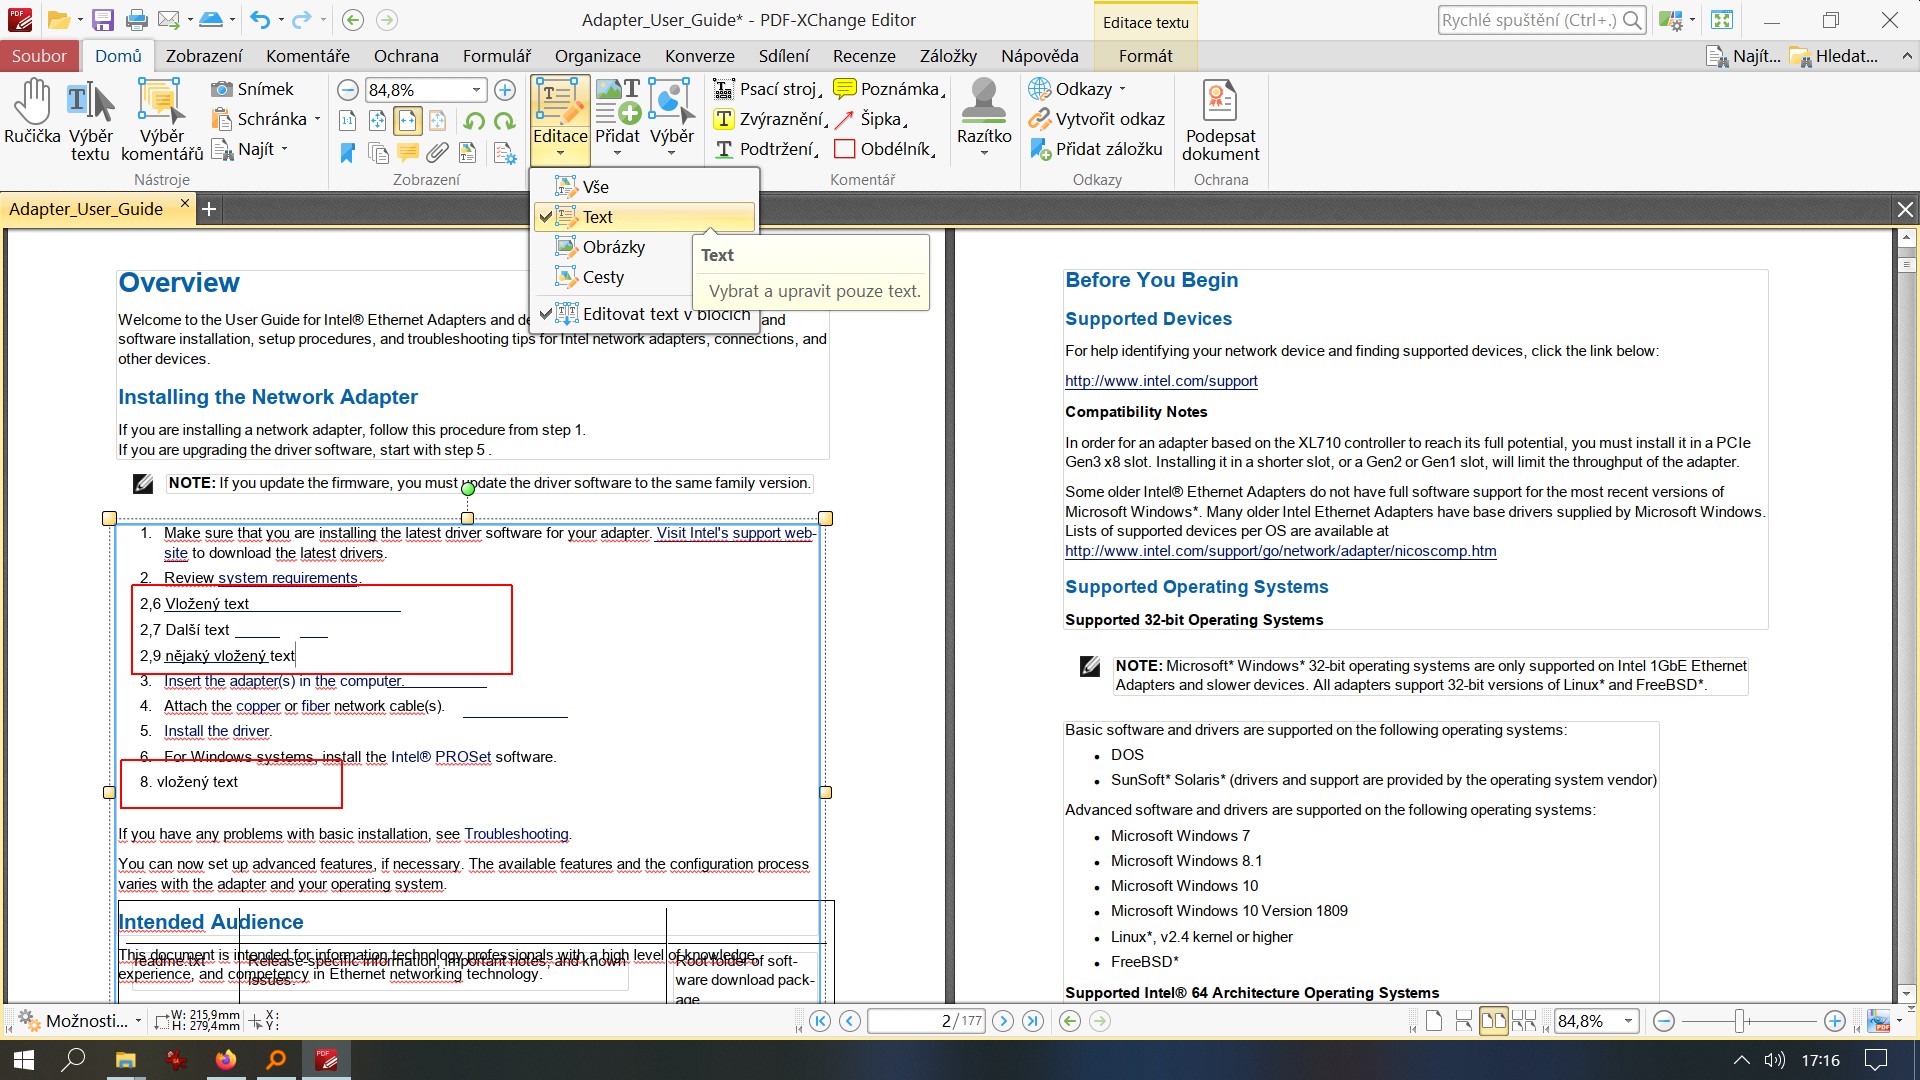Open the zoom level 84,8% dropdown

point(476,90)
